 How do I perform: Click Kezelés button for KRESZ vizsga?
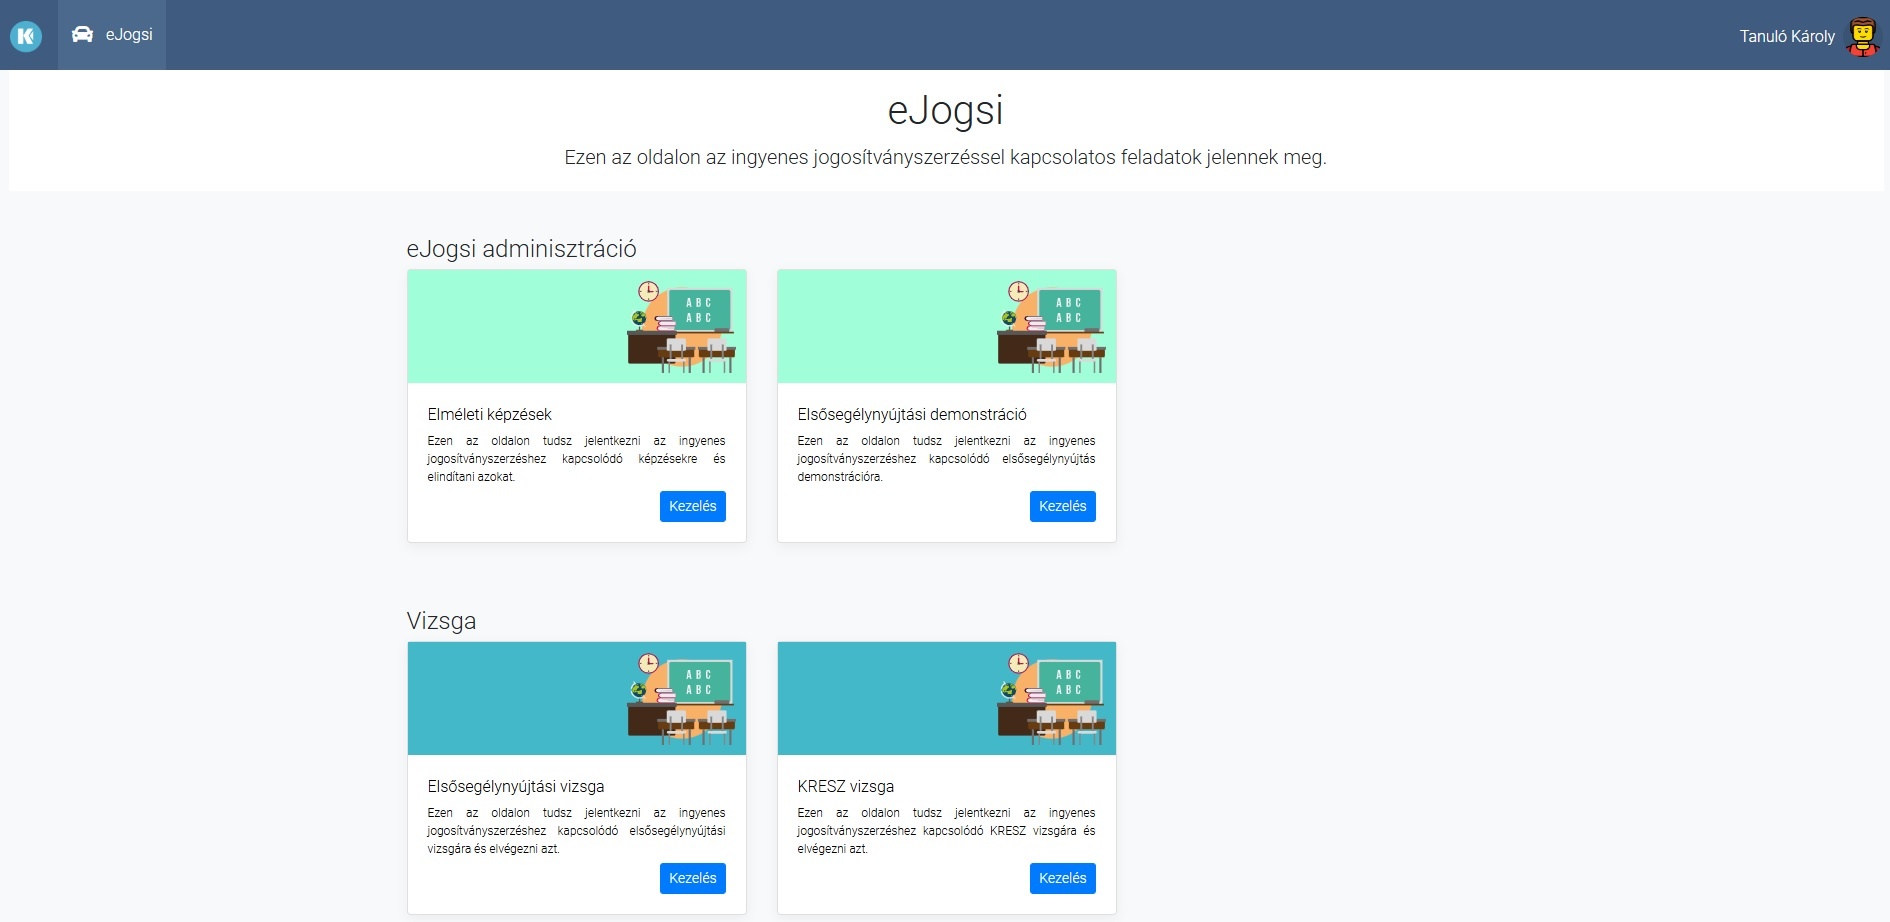pos(1063,878)
